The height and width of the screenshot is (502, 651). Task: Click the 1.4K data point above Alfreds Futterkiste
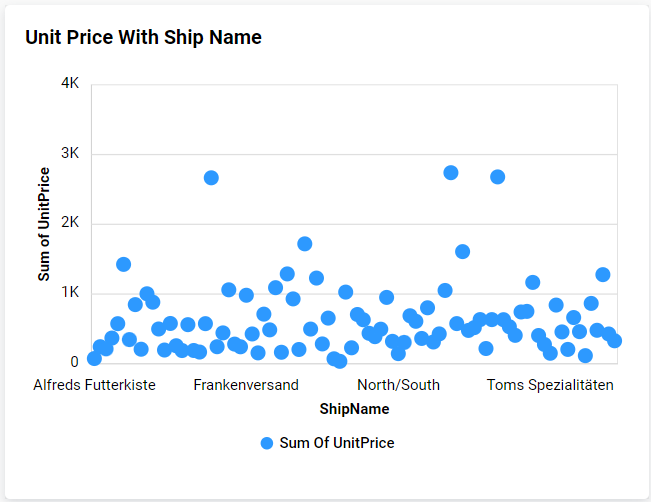tap(123, 265)
